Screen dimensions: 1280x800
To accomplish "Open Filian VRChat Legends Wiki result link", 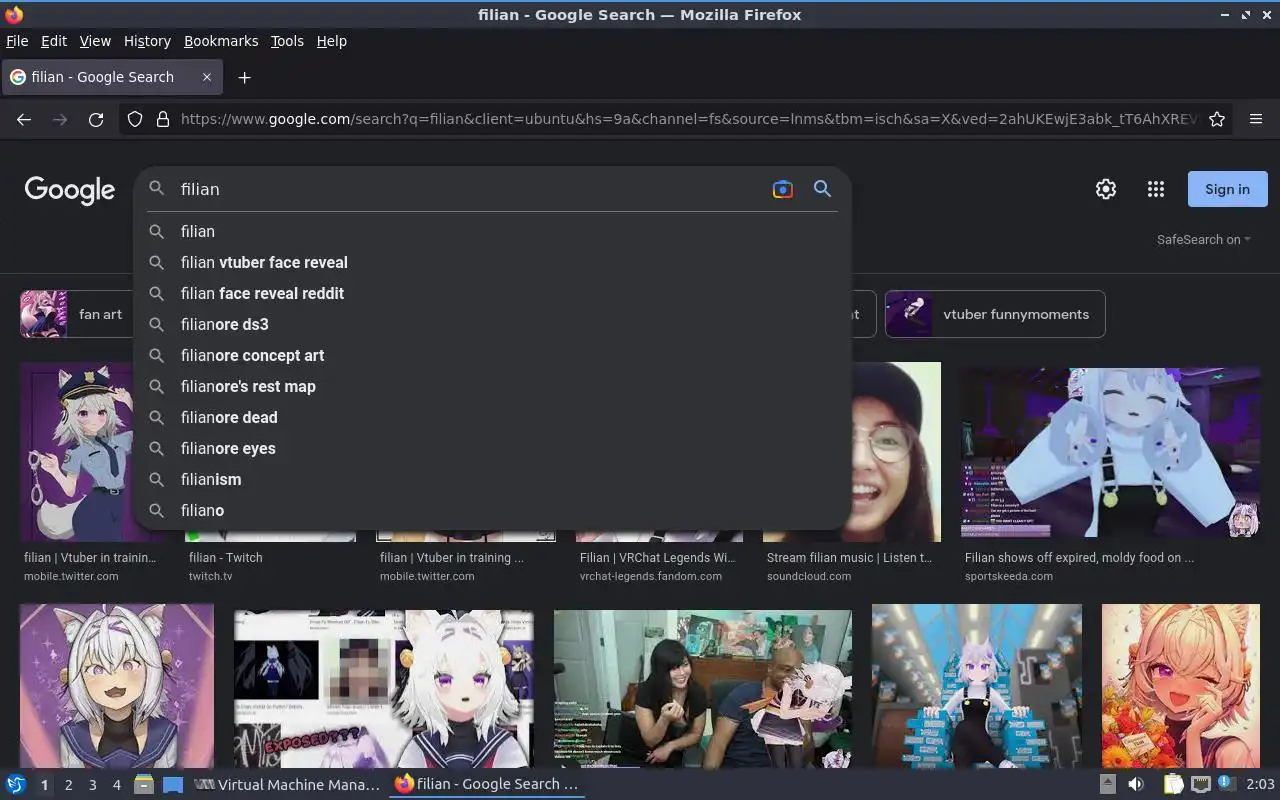I will pos(657,558).
